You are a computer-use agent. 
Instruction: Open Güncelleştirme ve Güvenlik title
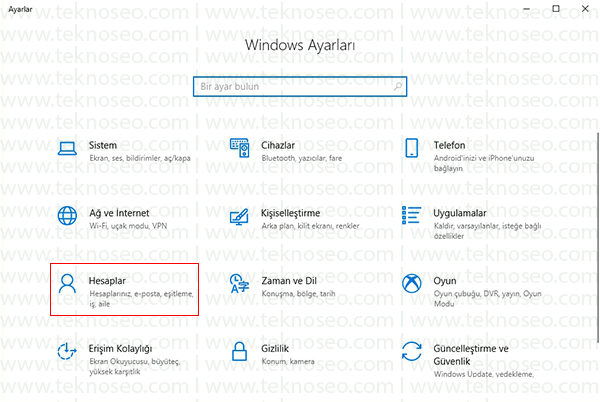[471, 355]
